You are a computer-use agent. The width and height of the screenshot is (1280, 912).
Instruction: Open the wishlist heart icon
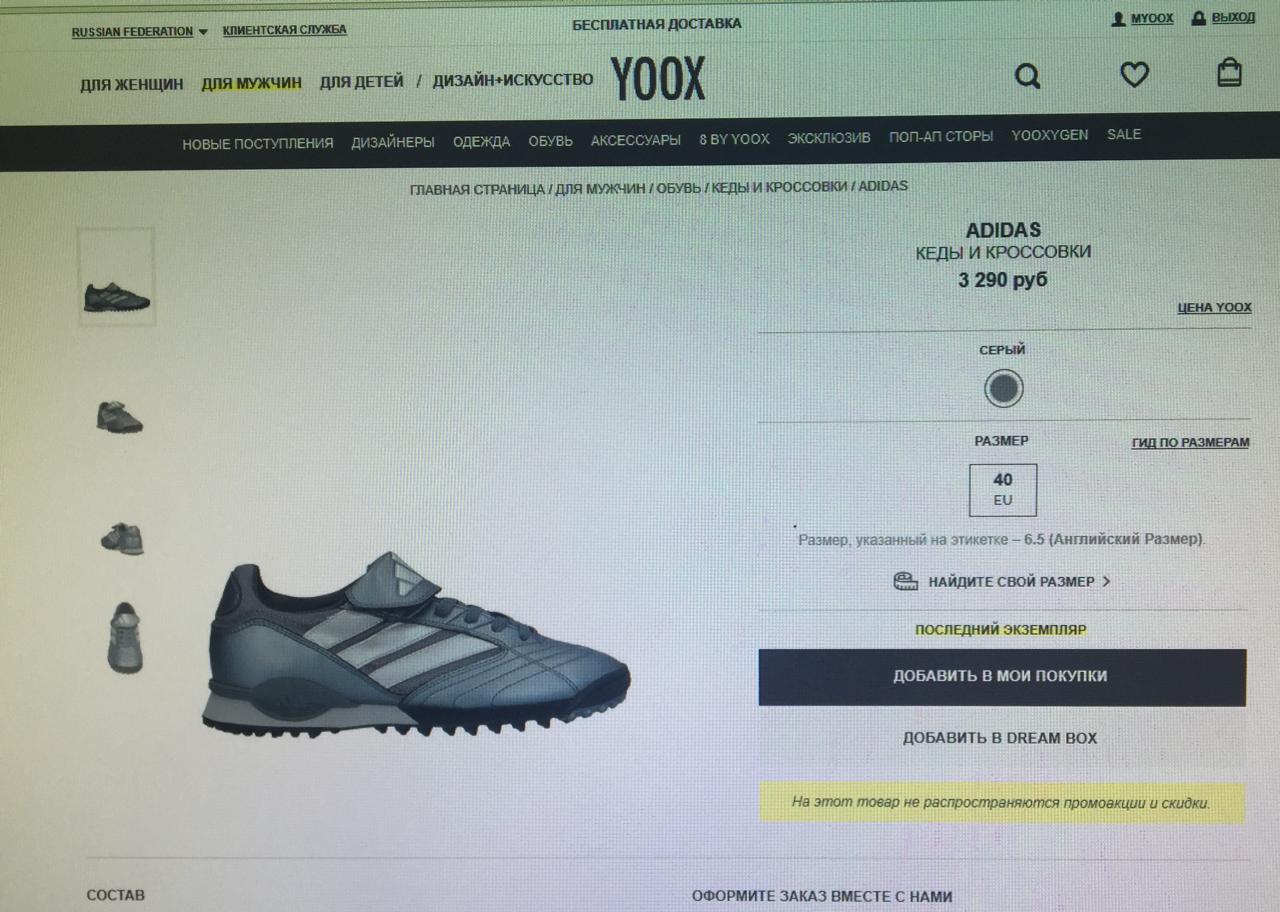(x=1134, y=75)
